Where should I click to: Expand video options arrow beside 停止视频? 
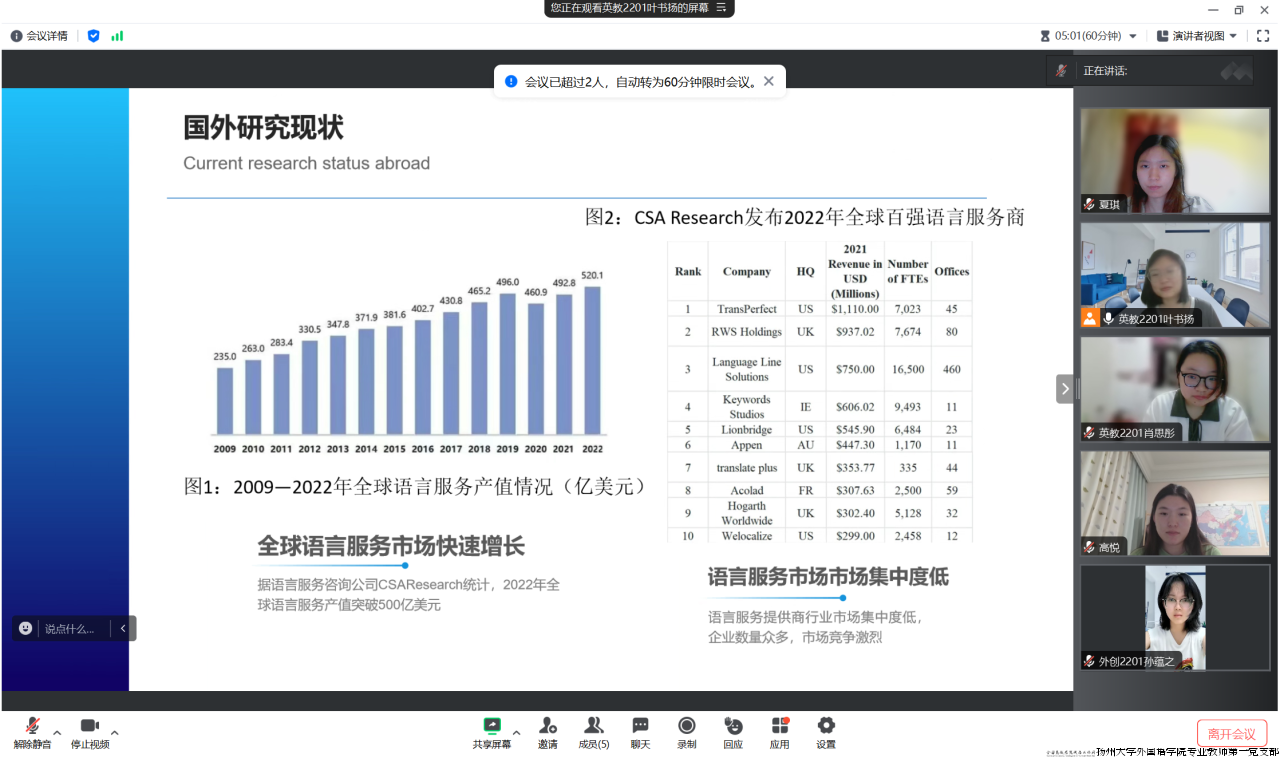(115, 732)
